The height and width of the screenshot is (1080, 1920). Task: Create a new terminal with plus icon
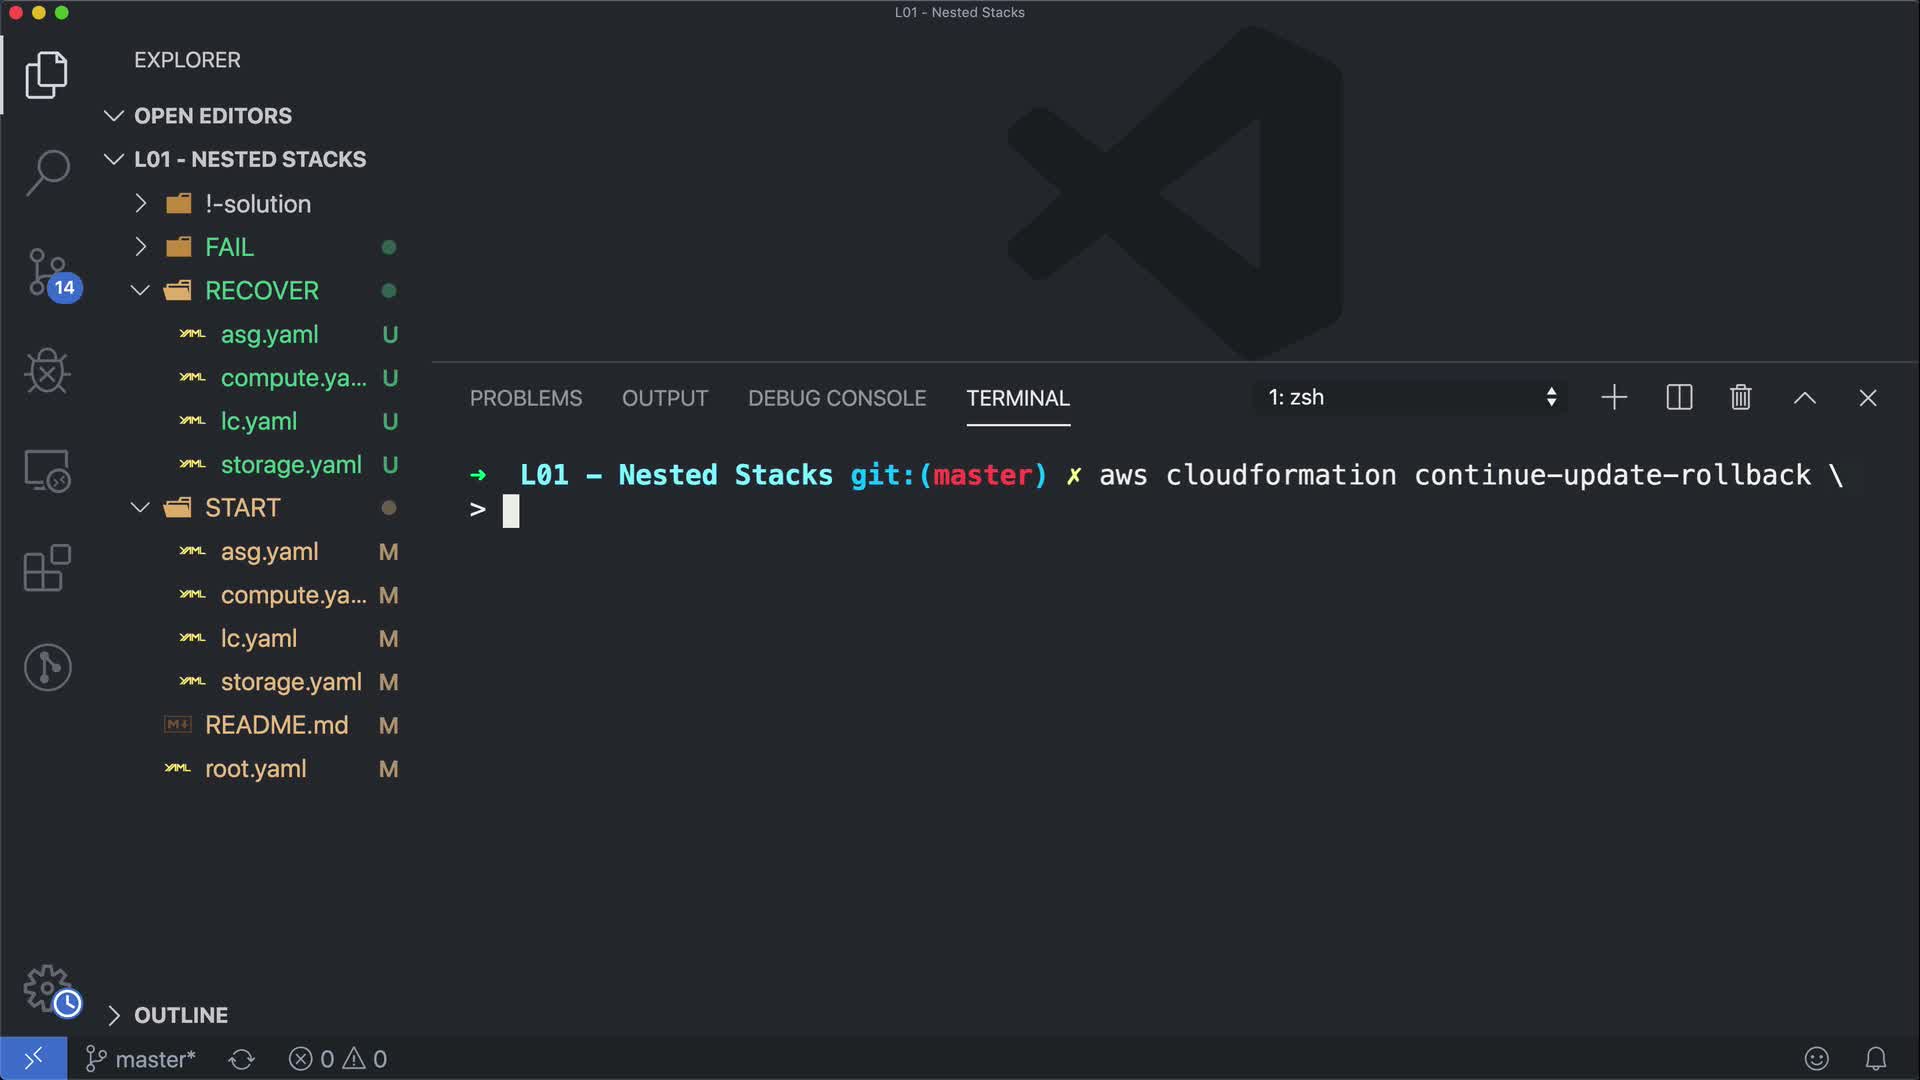(x=1614, y=398)
